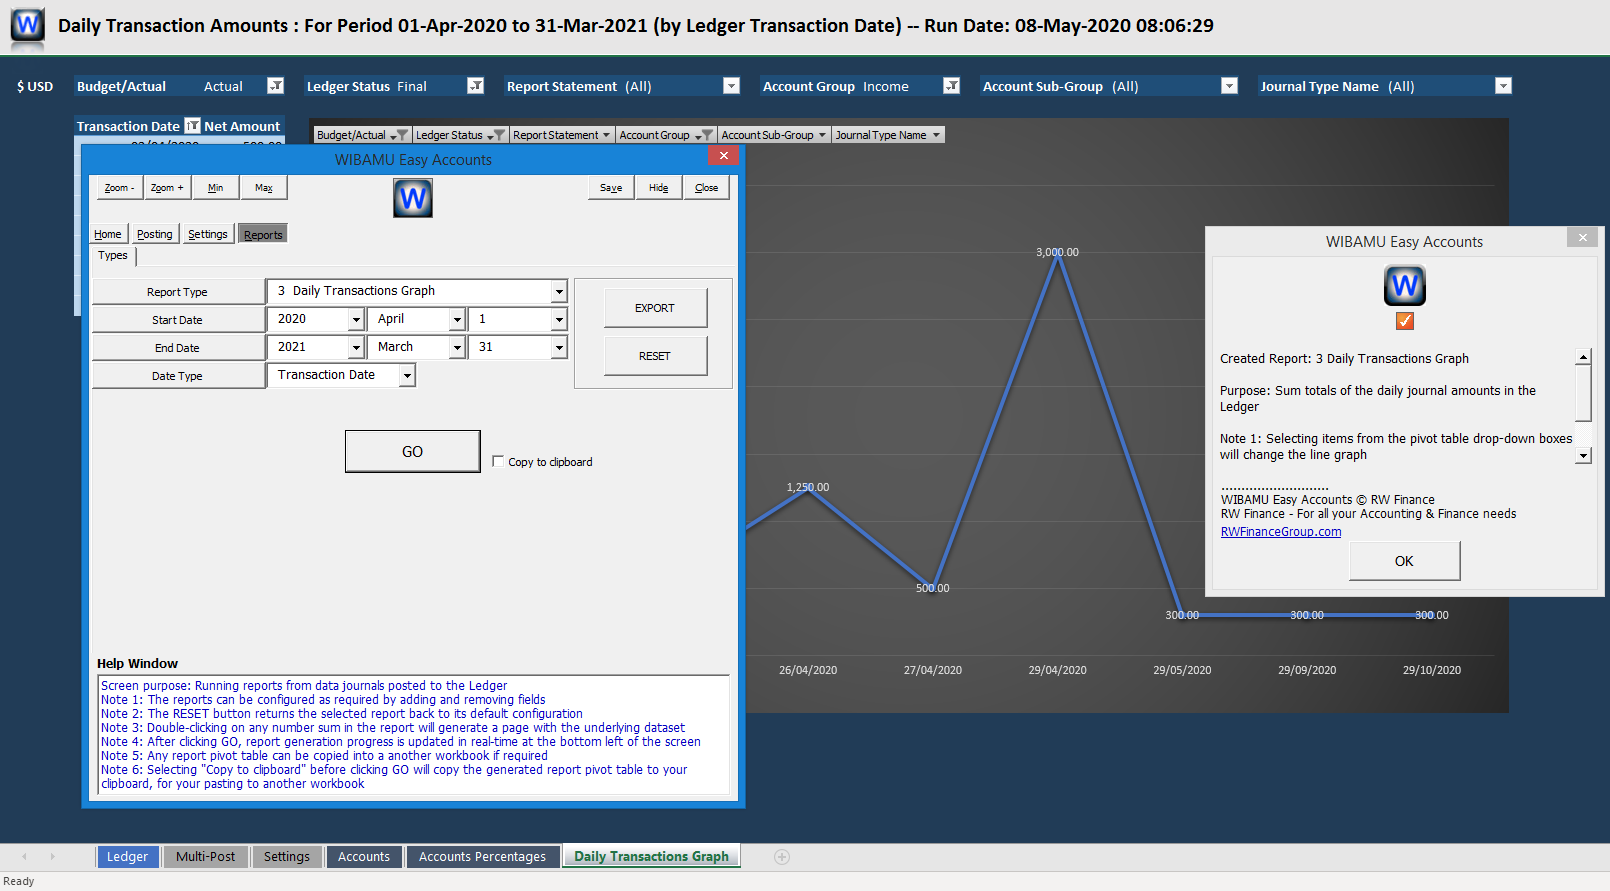This screenshot has width=1610, height=891.
Task: Open the Start Date year 2020 dropdown
Action: click(x=356, y=319)
